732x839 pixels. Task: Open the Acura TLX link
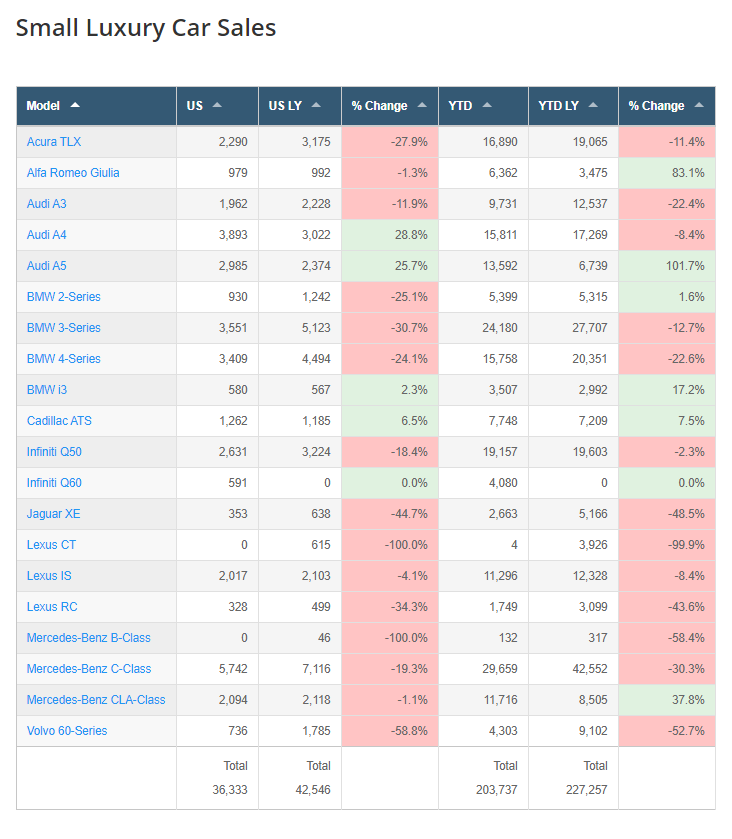click(x=54, y=142)
